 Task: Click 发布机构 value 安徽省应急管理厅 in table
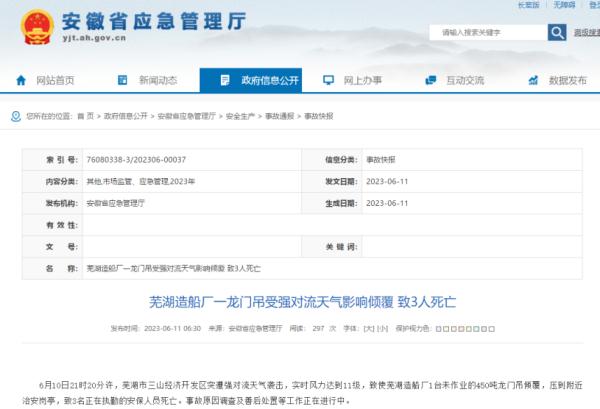pyautogui.click(x=116, y=203)
